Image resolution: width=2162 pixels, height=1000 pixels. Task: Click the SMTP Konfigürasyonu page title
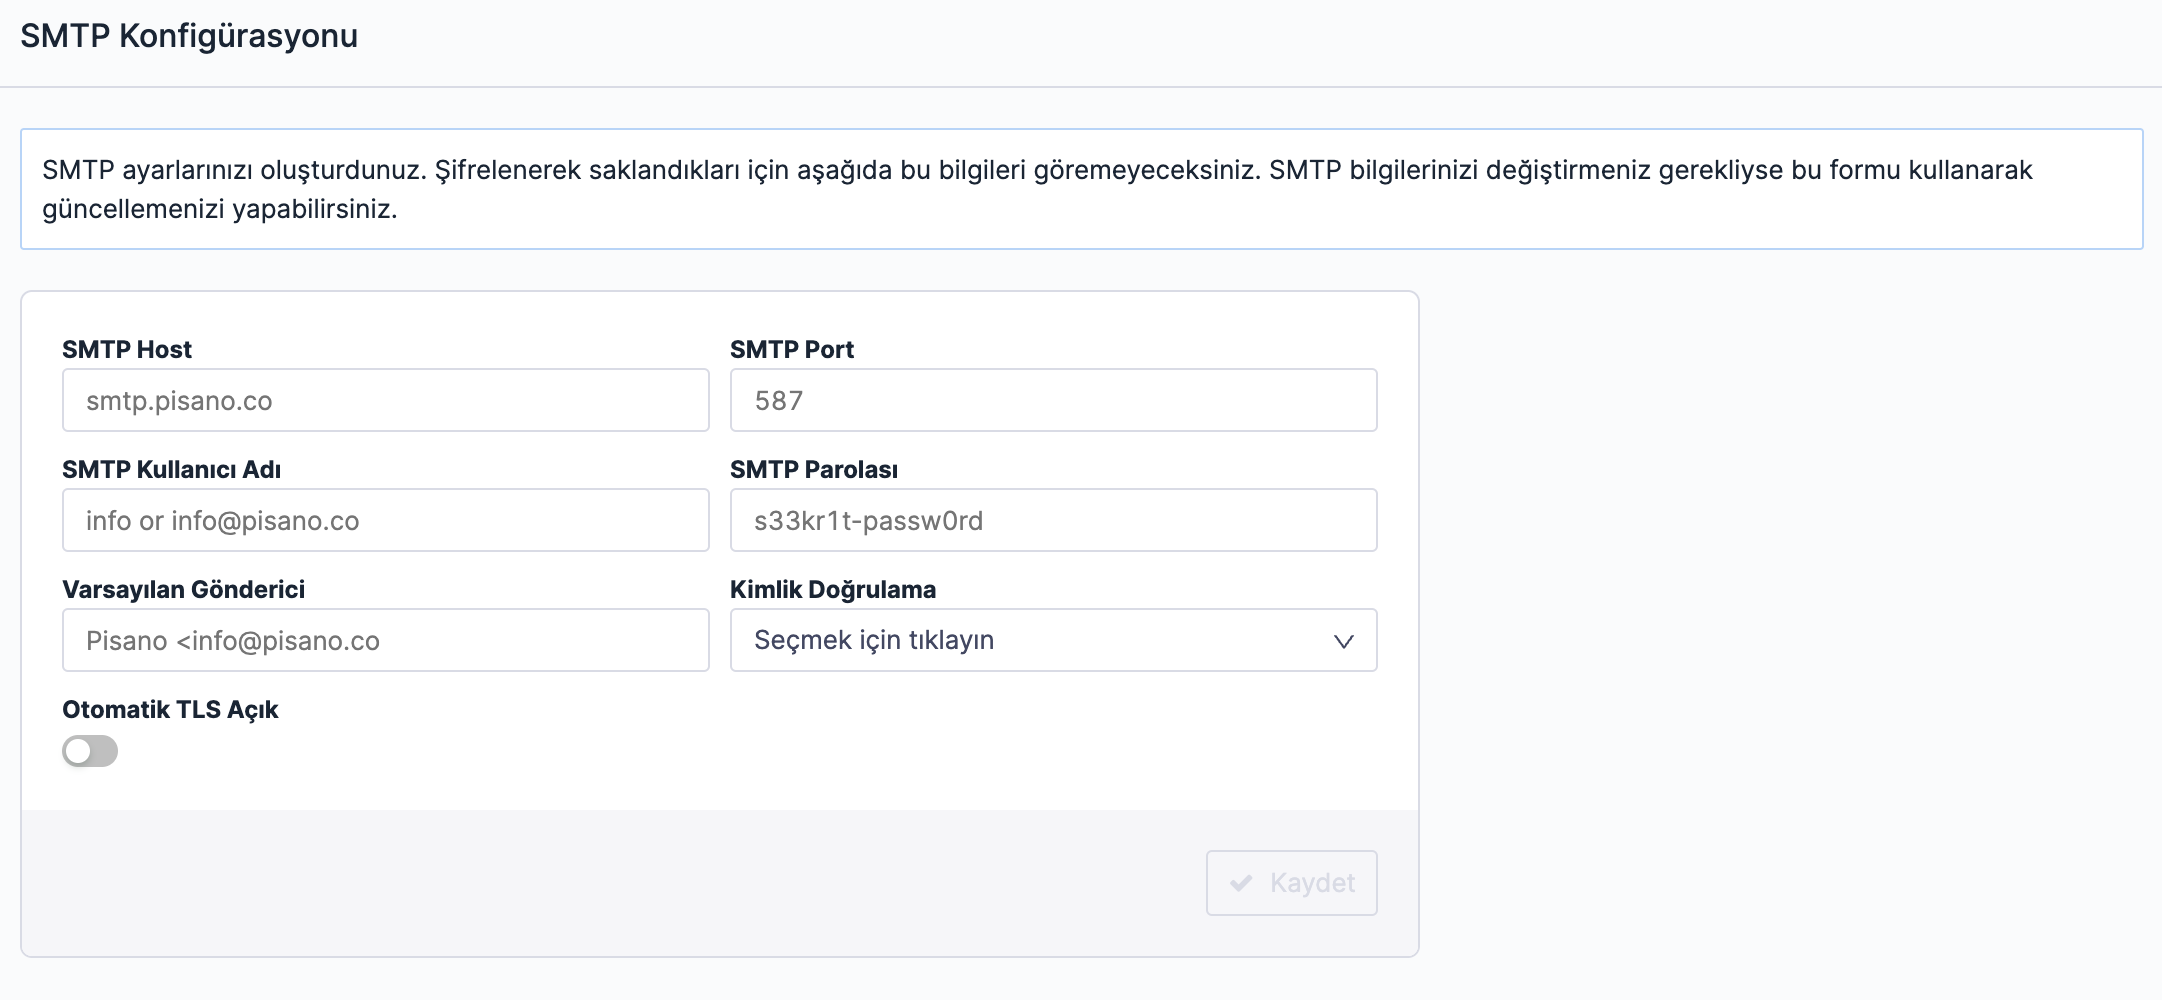189,36
